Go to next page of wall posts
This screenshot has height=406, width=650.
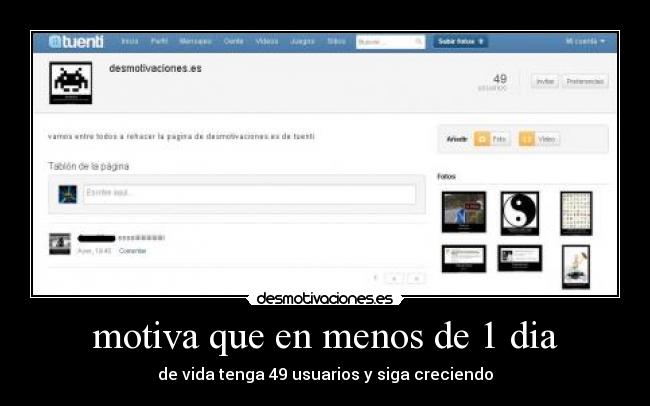pyautogui.click(x=416, y=278)
